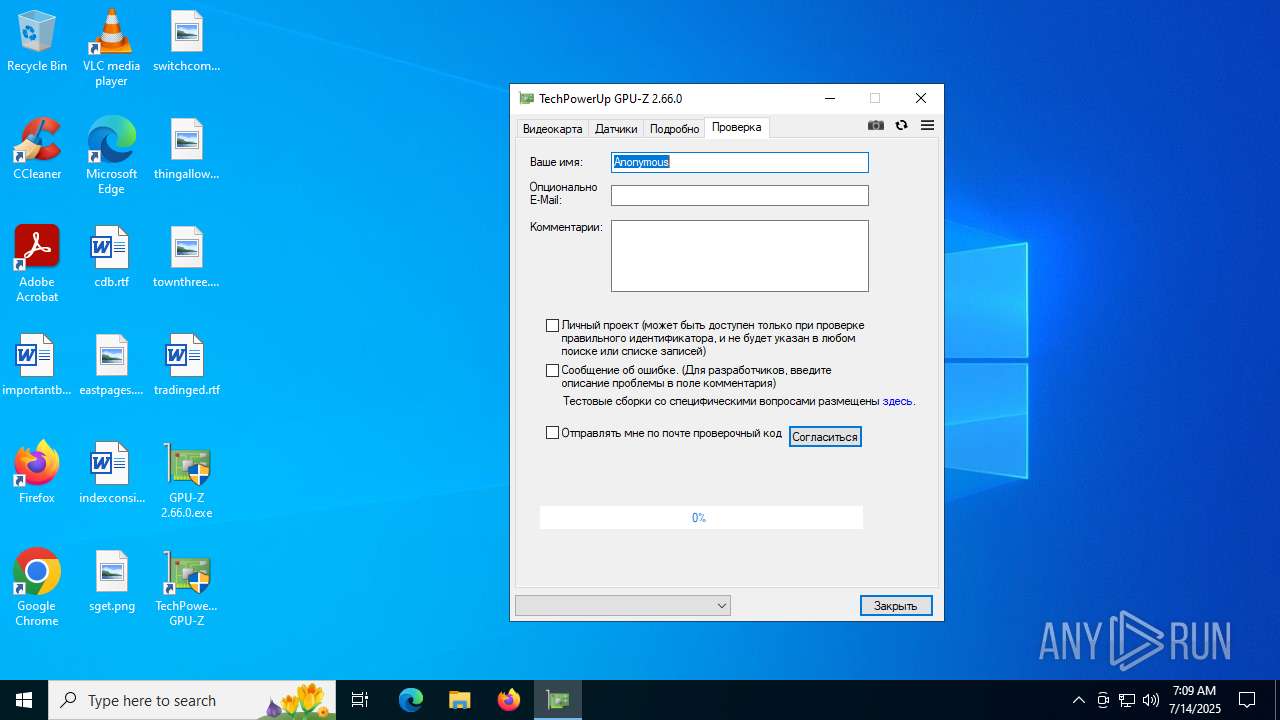Open the Recycle Bin desktop icon
The height and width of the screenshot is (720, 1280).
pos(37,42)
